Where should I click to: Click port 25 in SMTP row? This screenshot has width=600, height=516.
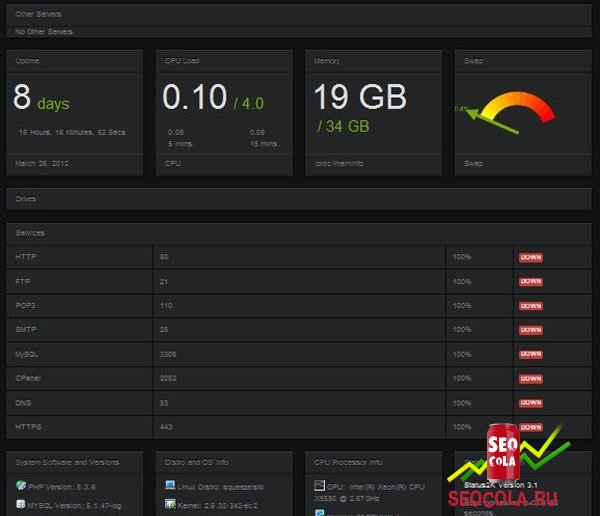(x=164, y=330)
